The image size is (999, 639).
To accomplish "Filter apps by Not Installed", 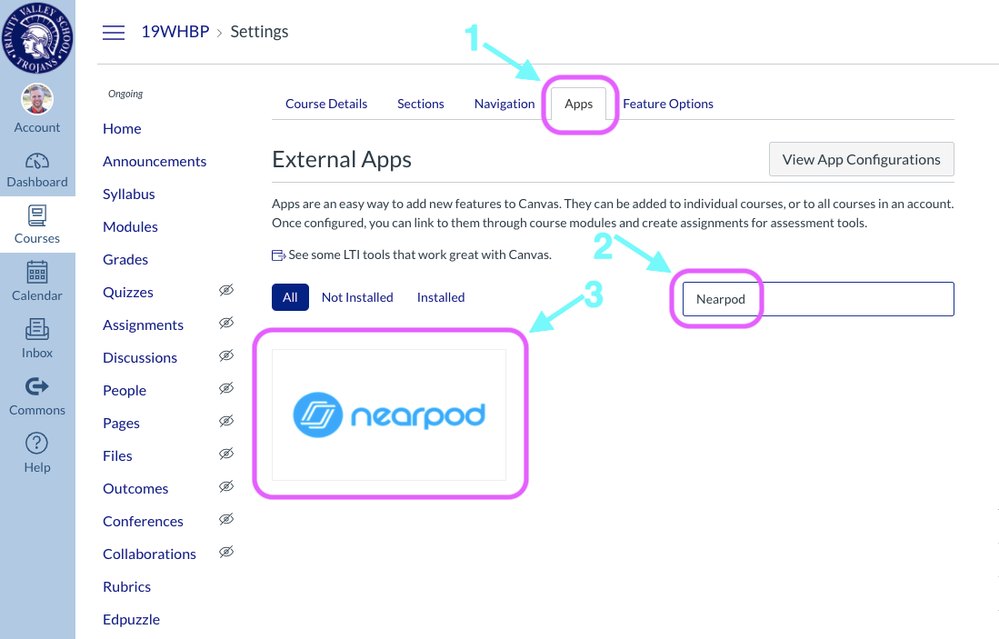I will click(x=357, y=297).
